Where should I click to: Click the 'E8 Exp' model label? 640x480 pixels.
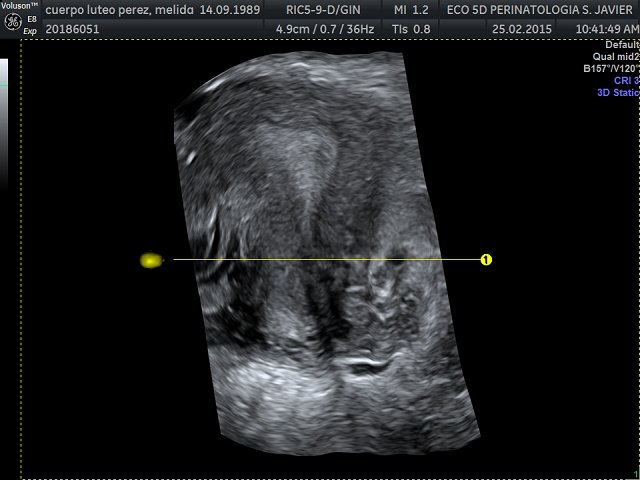[31, 25]
